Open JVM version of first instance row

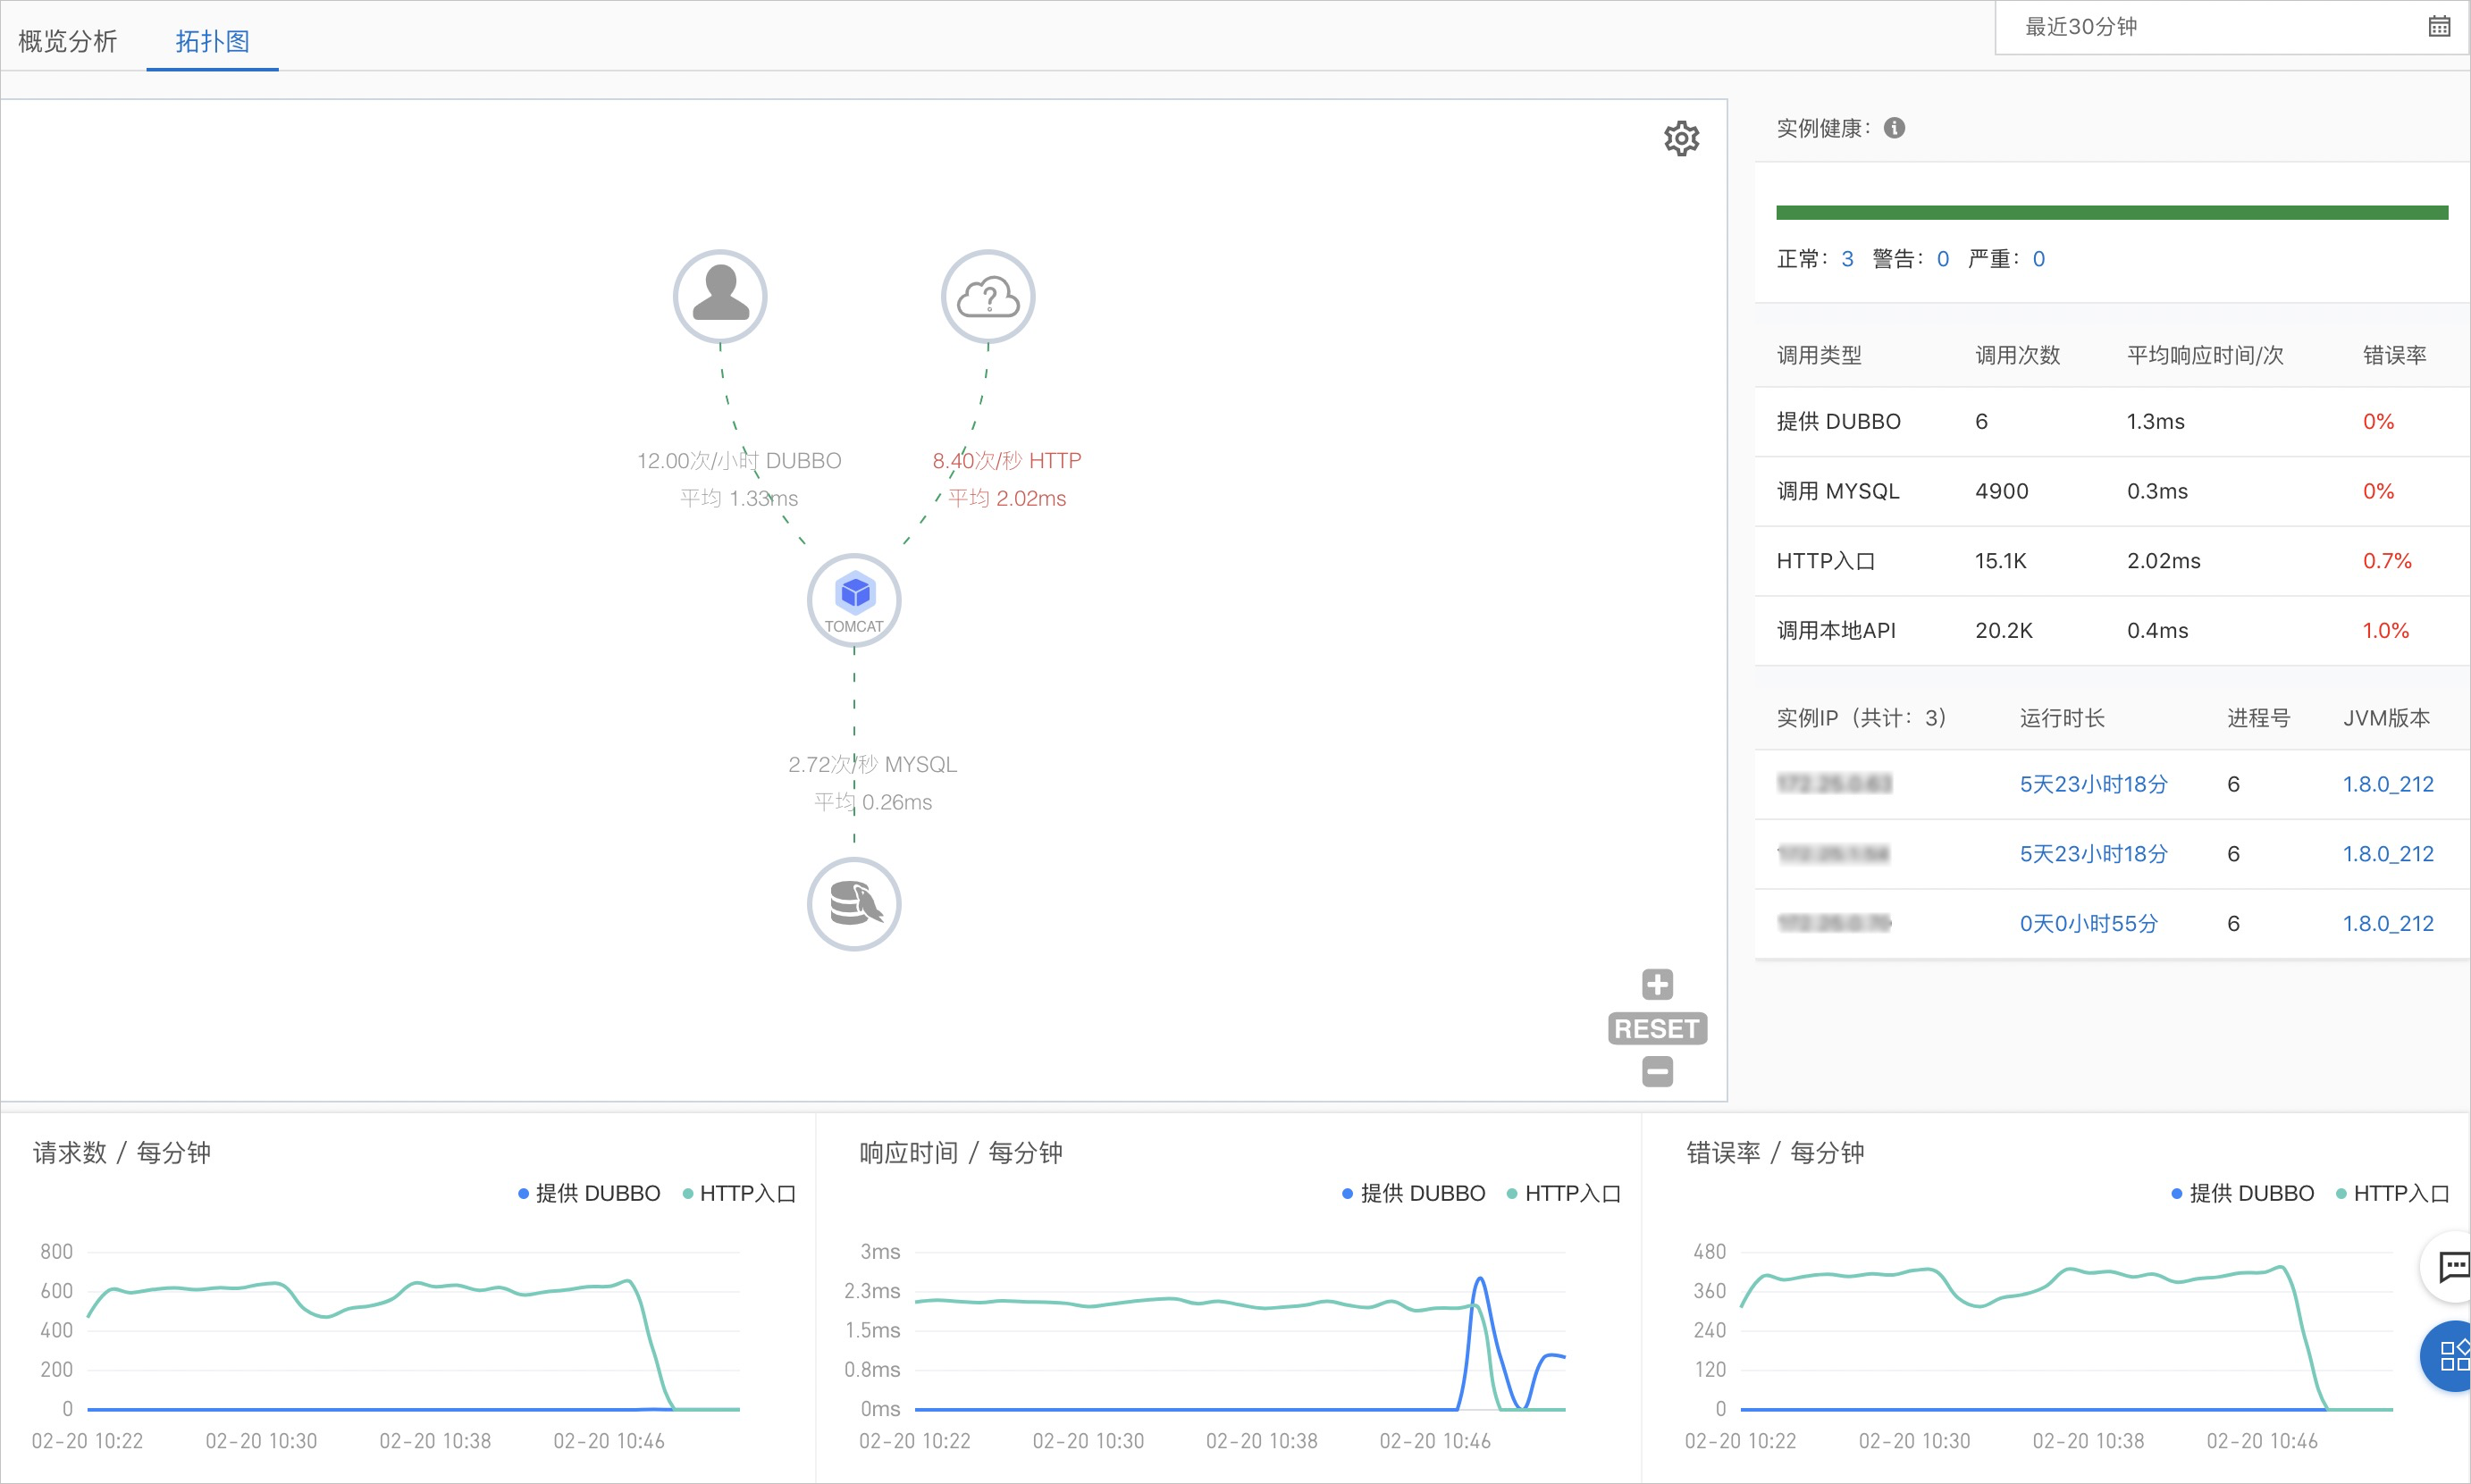[2388, 784]
